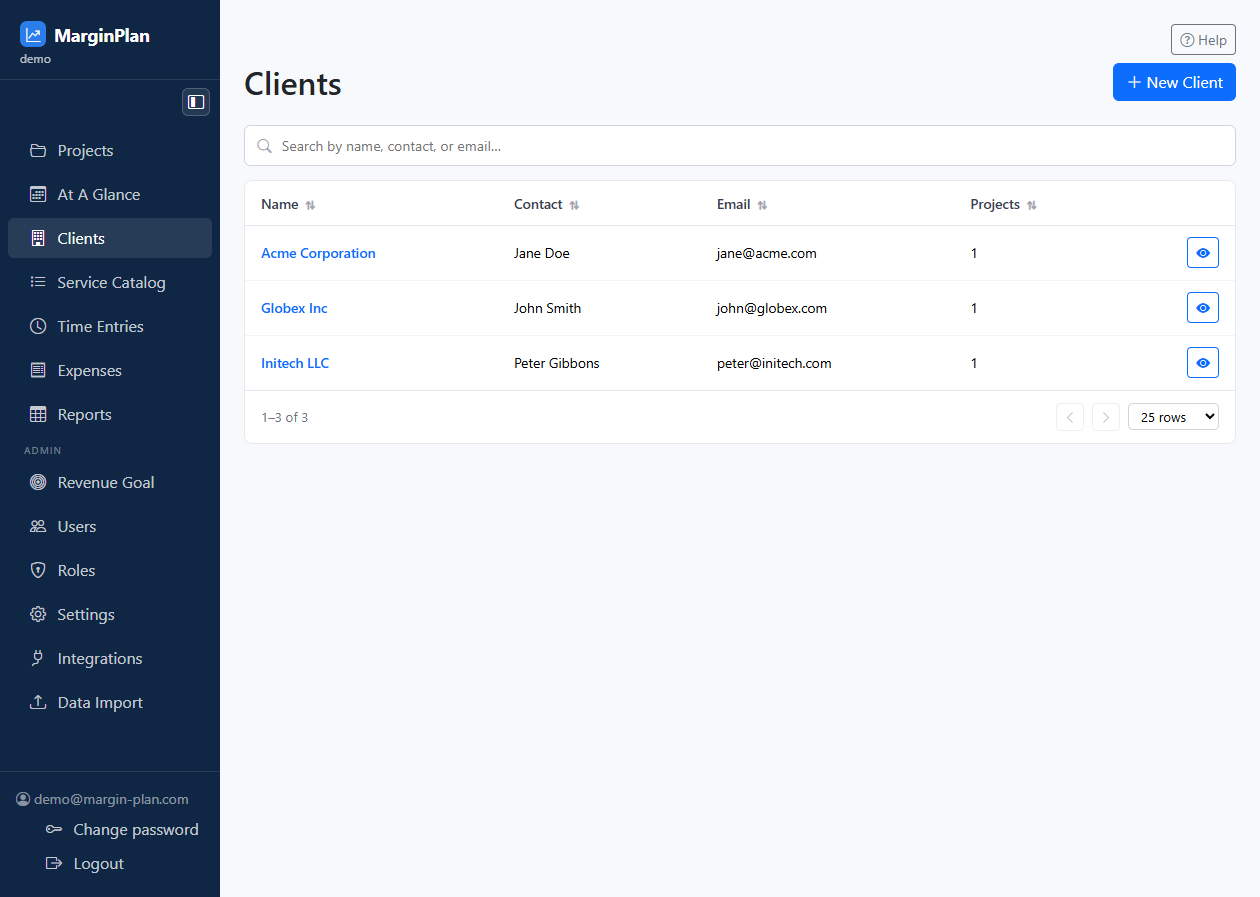This screenshot has width=1260, height=897.
Task: Click the clock icon beside Time Entries
Action: click(38, 327)
